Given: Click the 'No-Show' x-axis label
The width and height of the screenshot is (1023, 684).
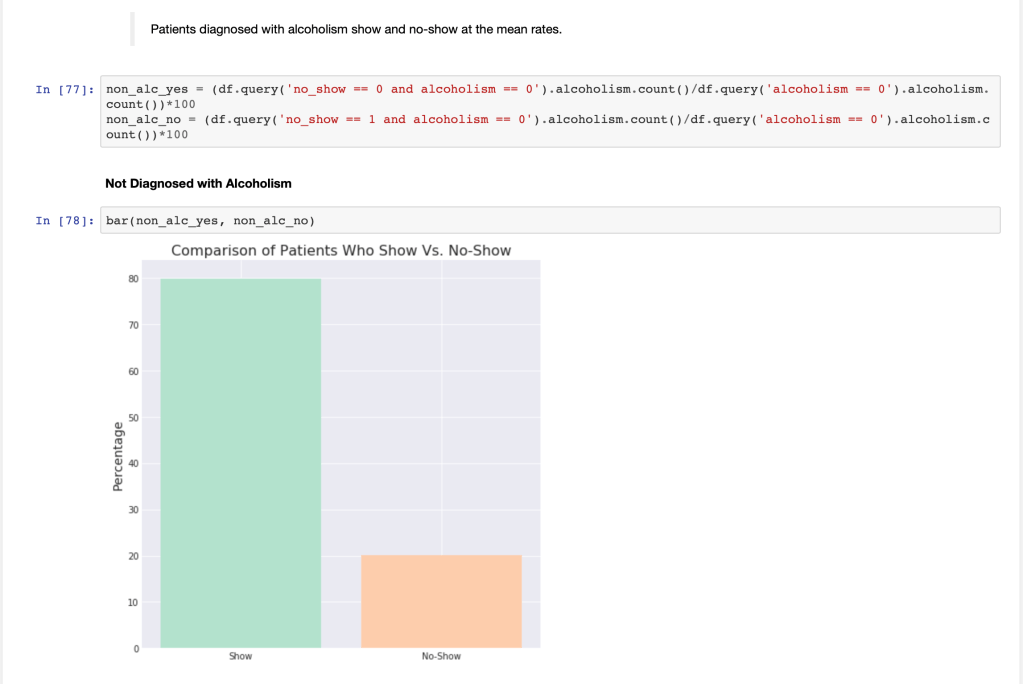Looking at the screenshot, I should (x=441, y=656).
